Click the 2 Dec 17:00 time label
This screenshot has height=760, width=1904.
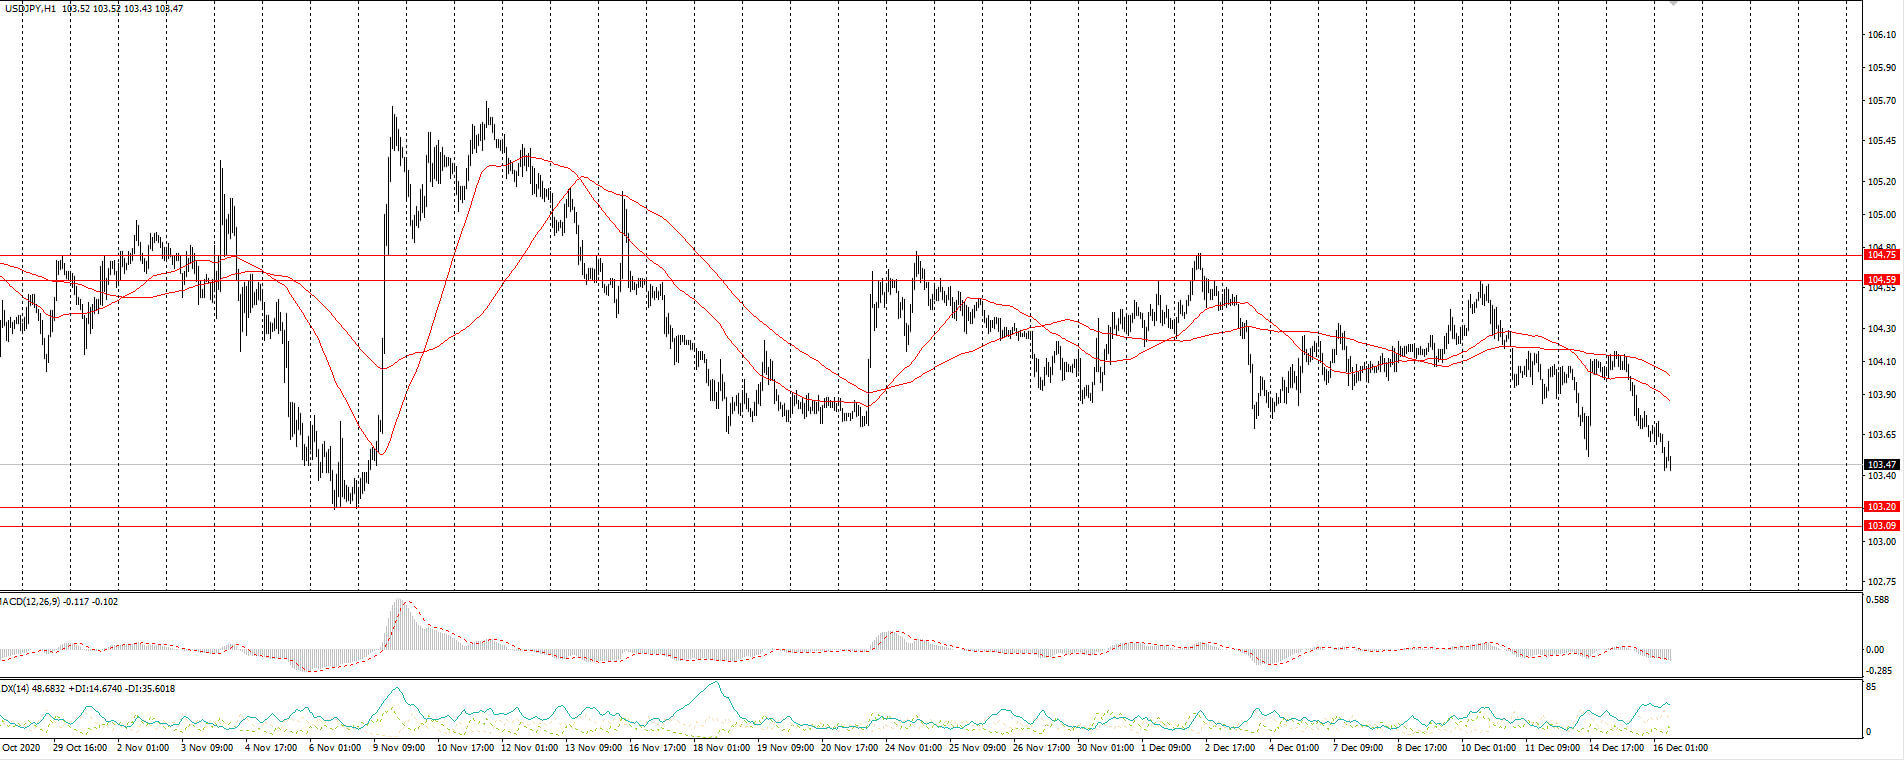pyautogui.click(x=1231, y=748)
